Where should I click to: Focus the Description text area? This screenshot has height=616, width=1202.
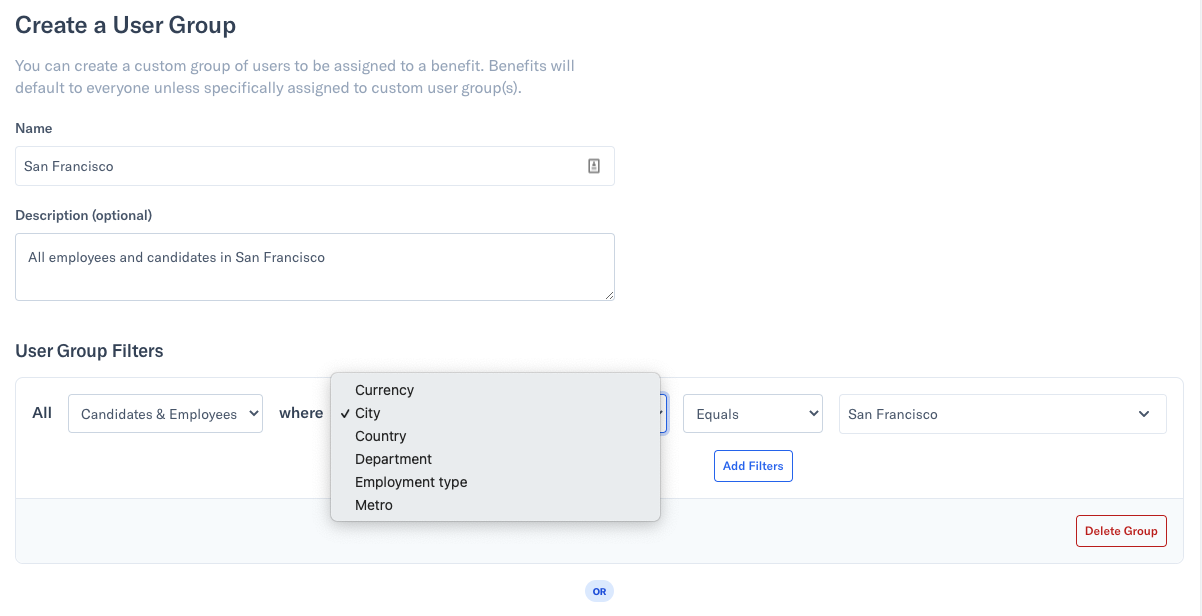click(315, 267)
